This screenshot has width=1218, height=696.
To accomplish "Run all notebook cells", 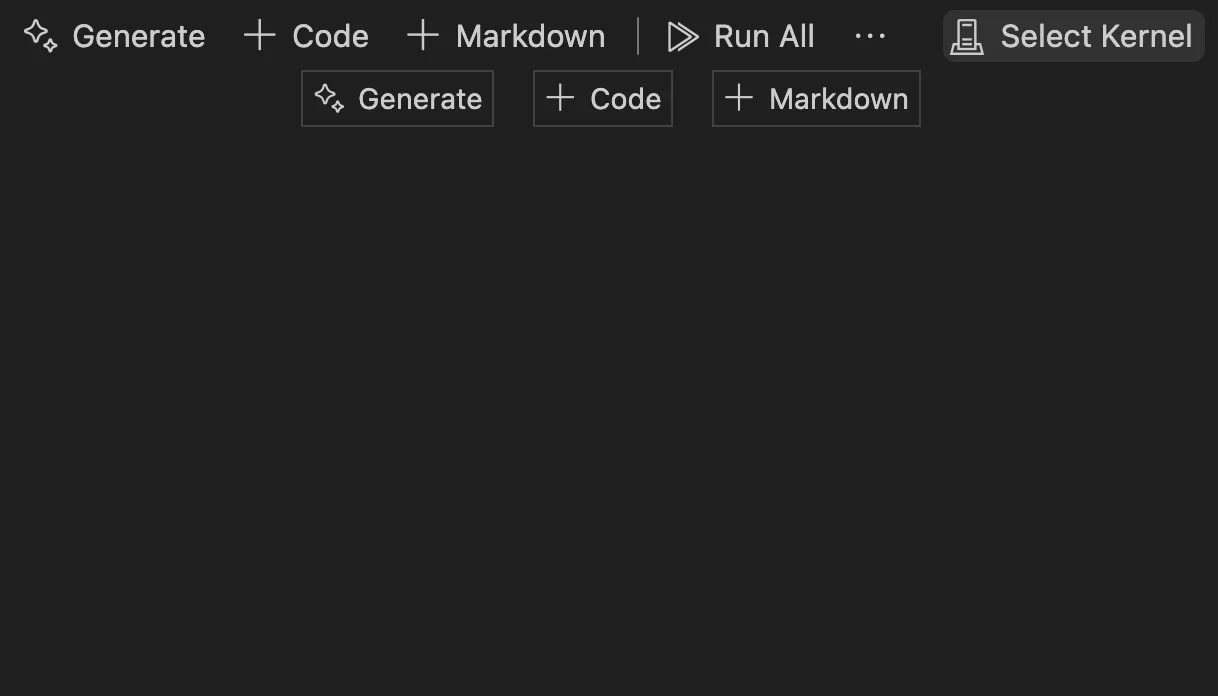I will click(740, 36).
